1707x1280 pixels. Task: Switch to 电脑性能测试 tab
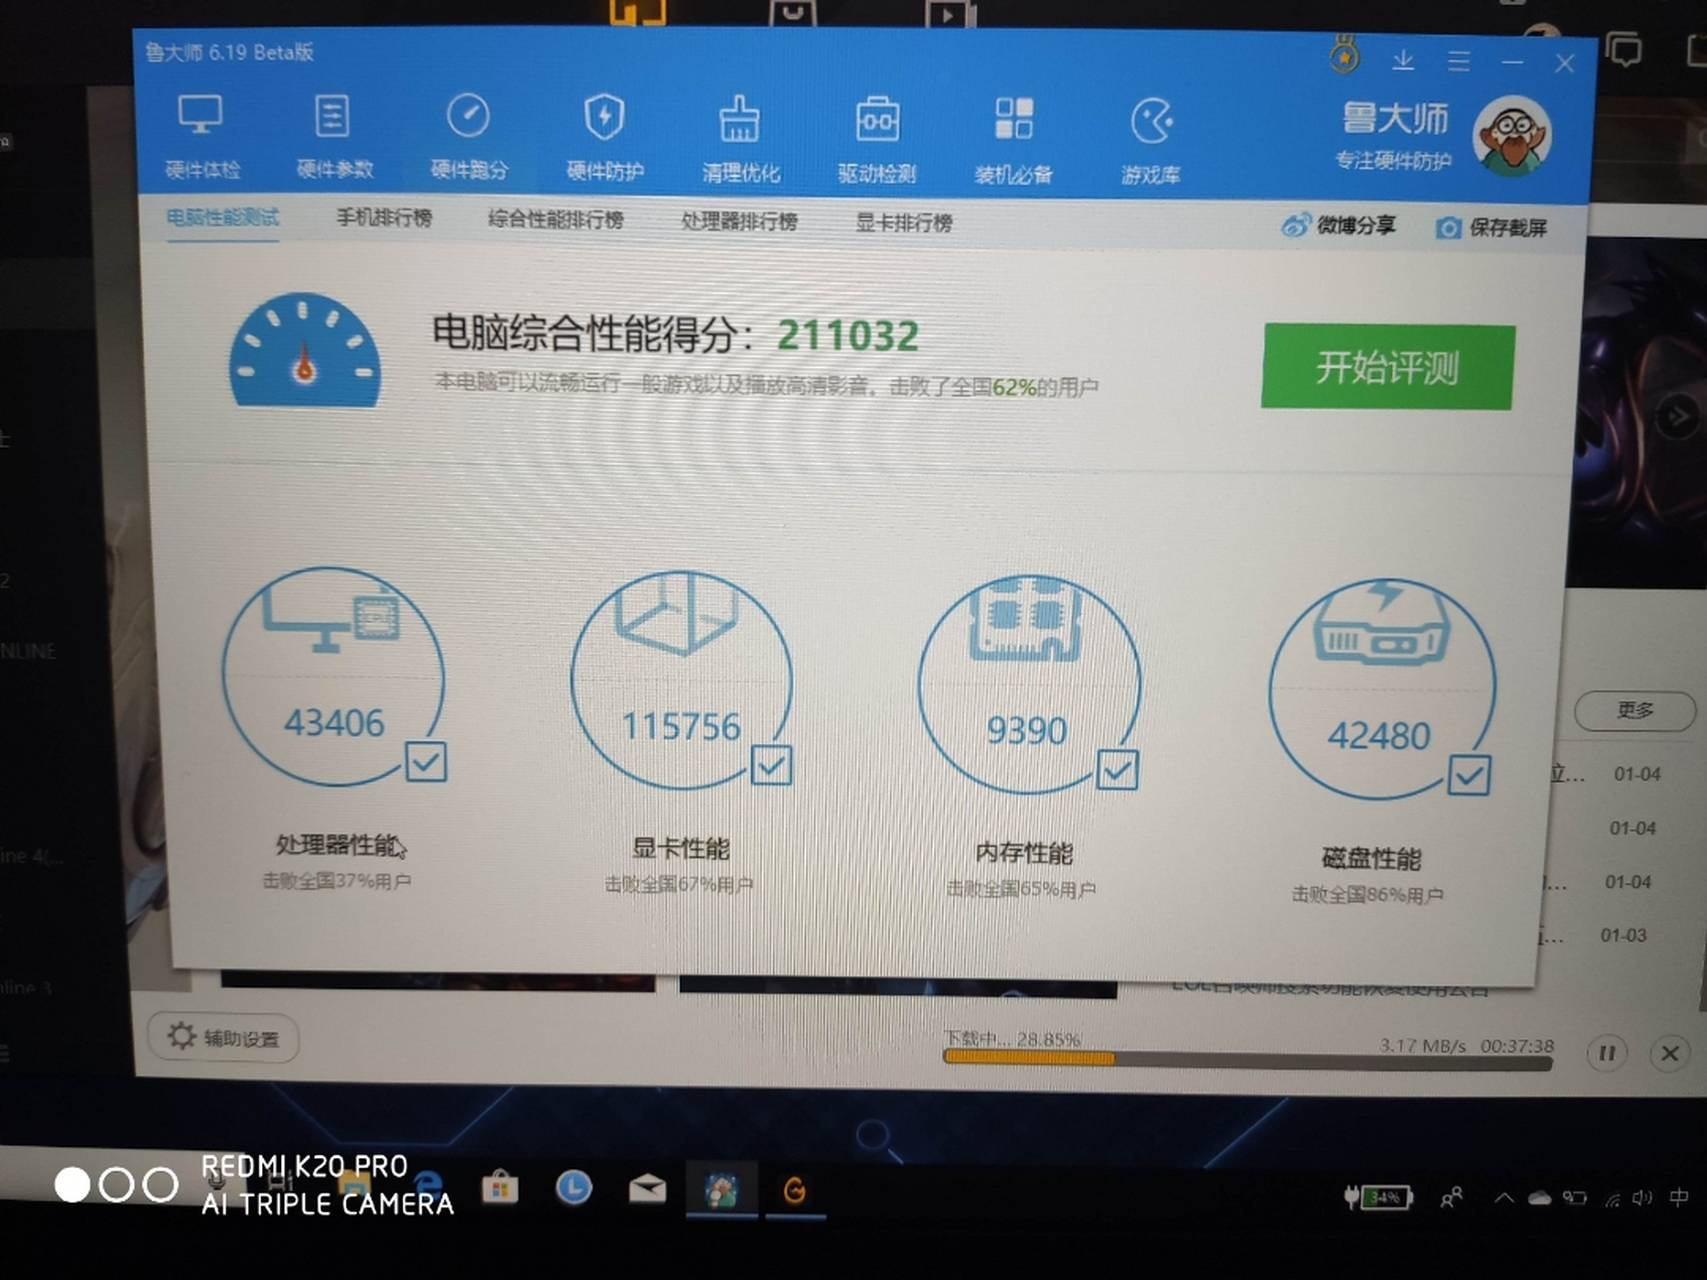222,217
